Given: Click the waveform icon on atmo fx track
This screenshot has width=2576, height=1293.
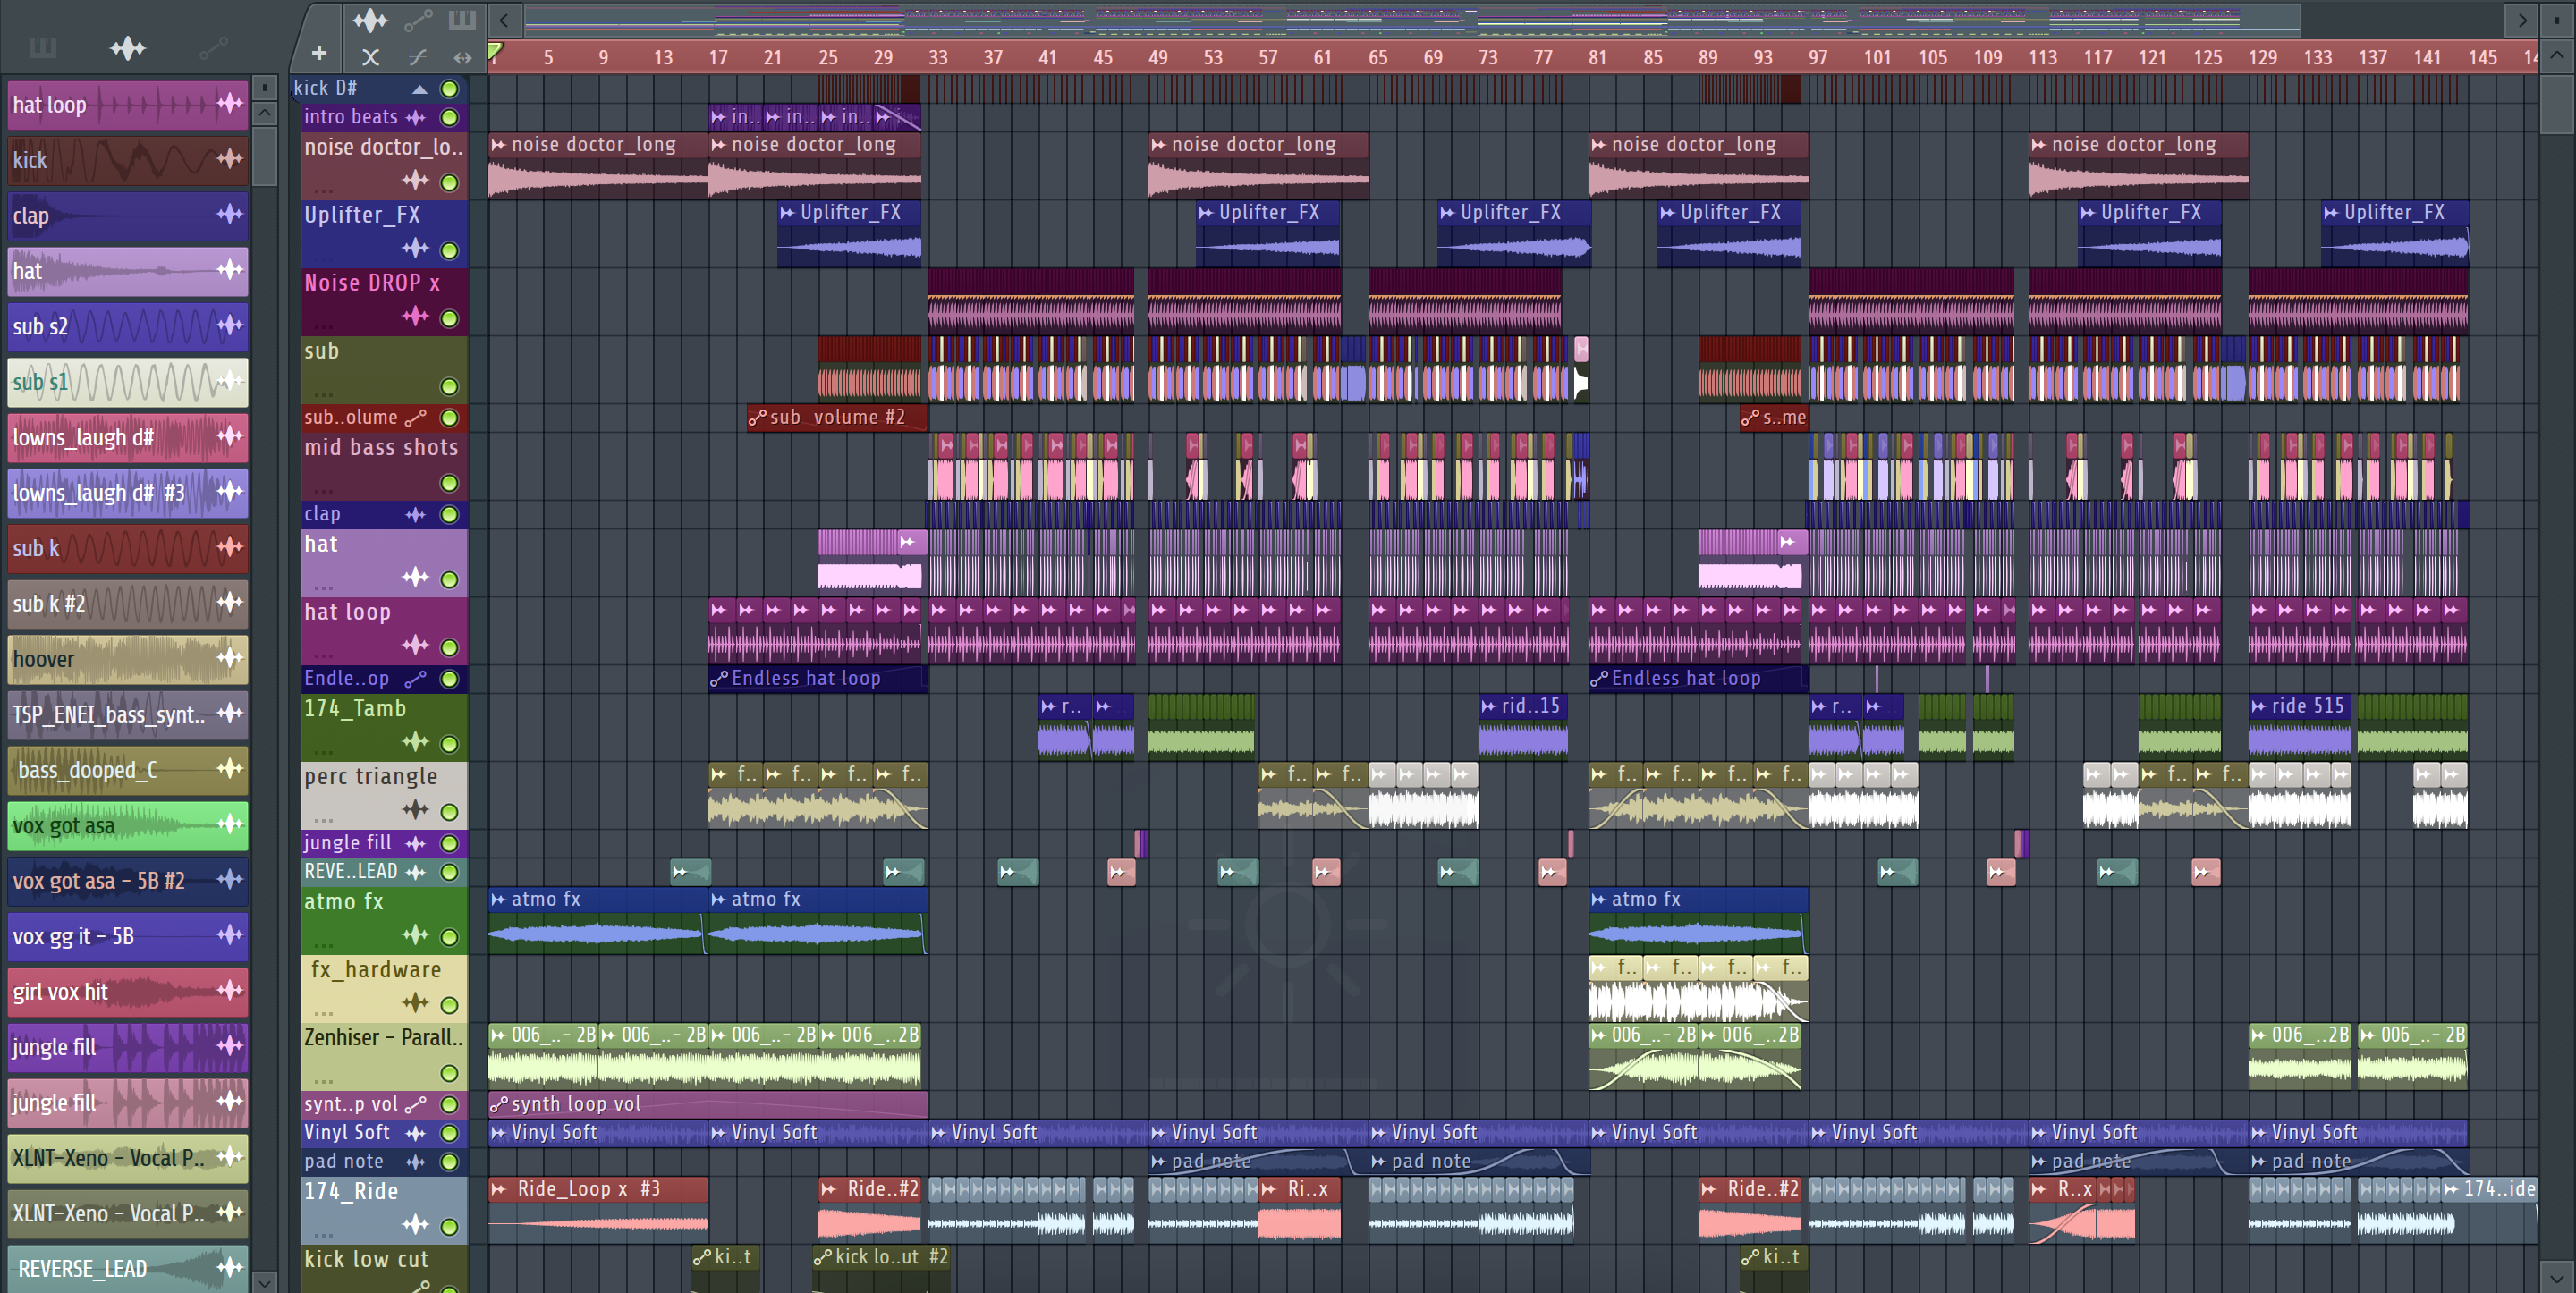Looking at the screenshot, I should (415, 934).
